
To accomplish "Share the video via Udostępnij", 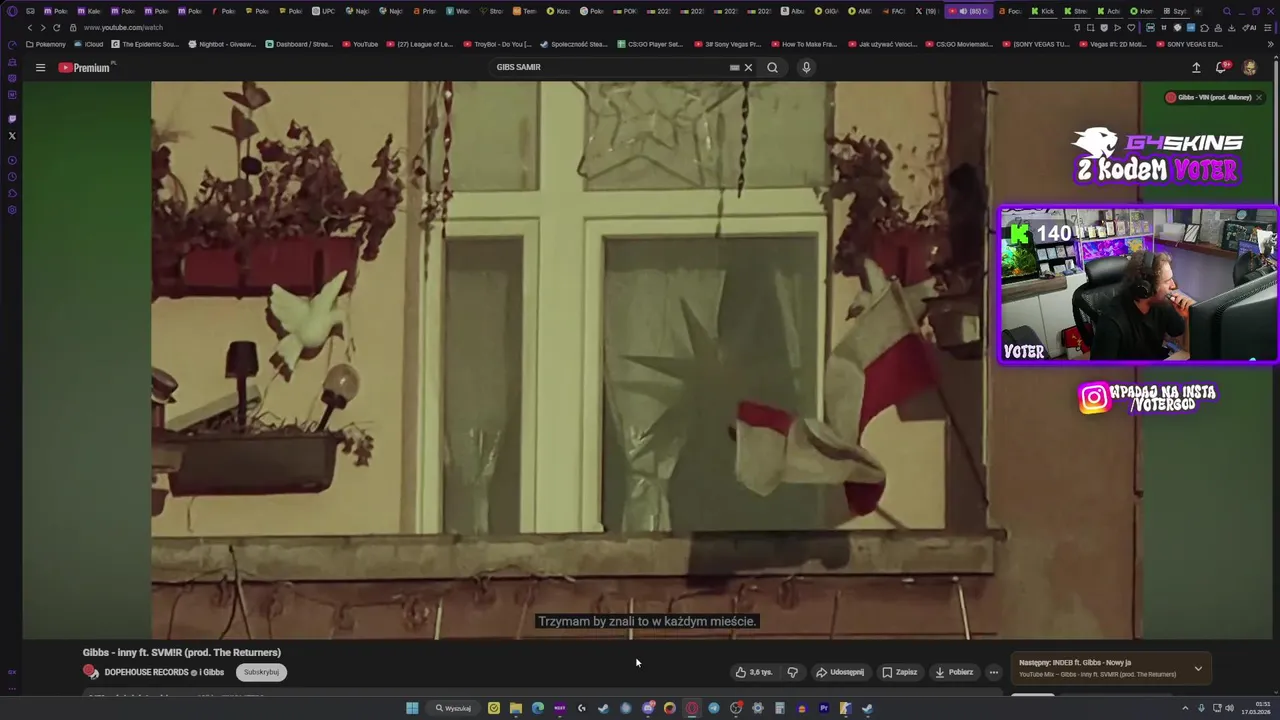I will [840, 672].
